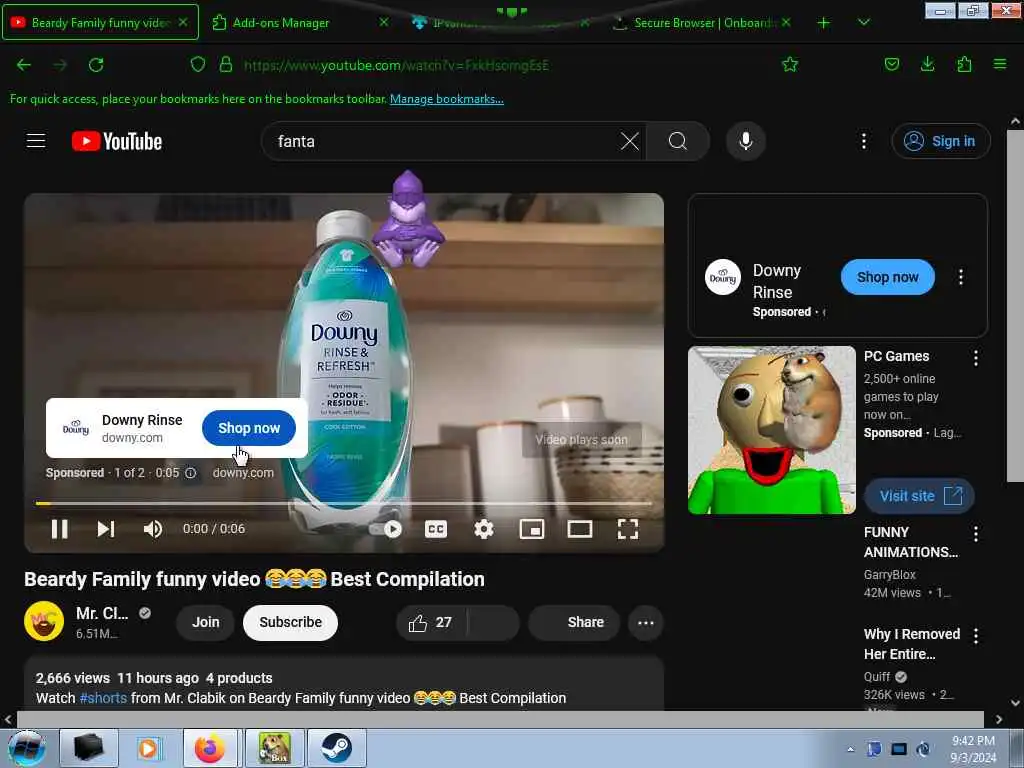Image resolution: width=1024 pixels, height=768 pixels.
Task: Open Mr. Clabik channel avatar
Action: pyautogui.click(x=44, y=621)
